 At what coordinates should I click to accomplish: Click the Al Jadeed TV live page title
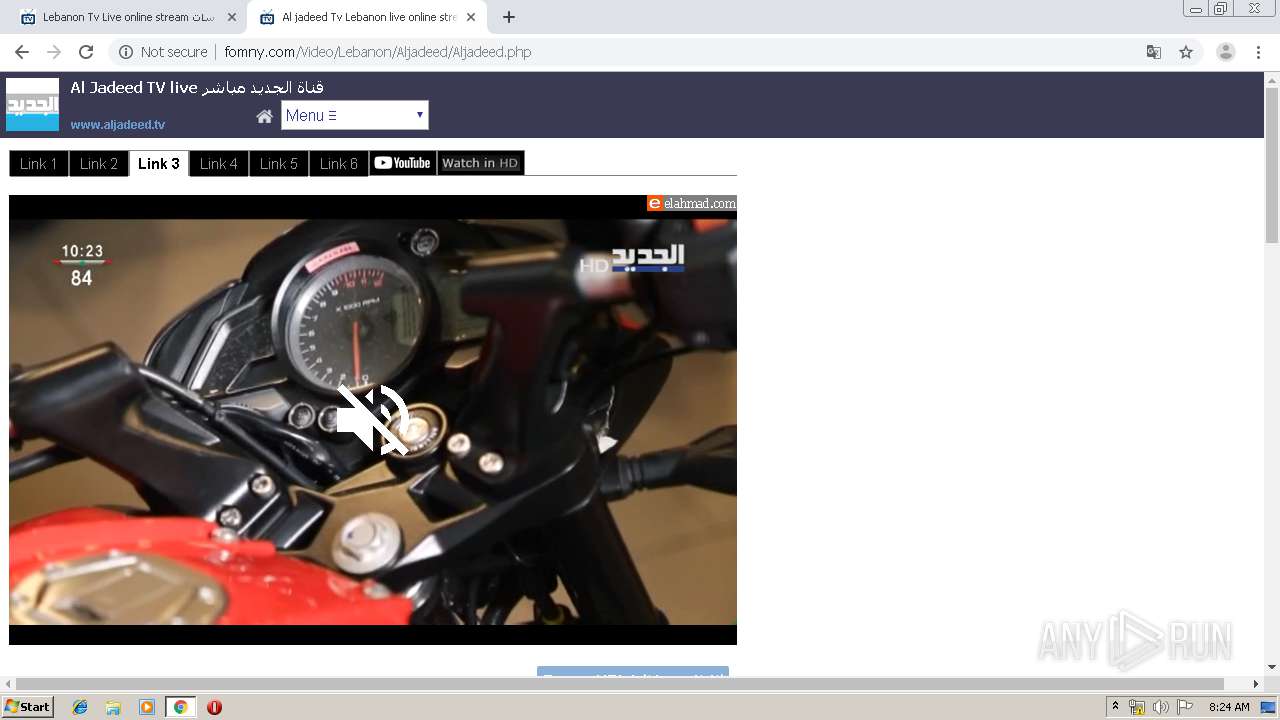[x=197, y=88]
